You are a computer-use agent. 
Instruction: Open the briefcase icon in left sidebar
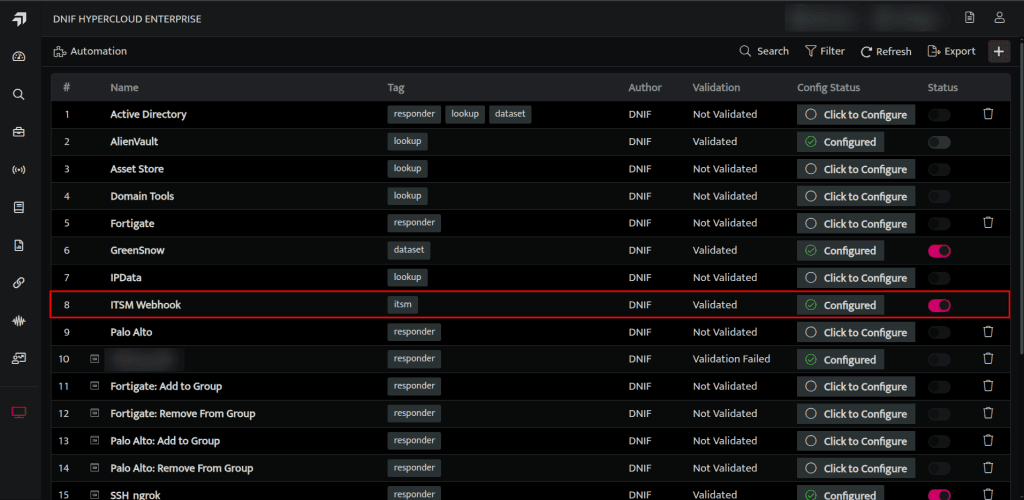(19, 133)
